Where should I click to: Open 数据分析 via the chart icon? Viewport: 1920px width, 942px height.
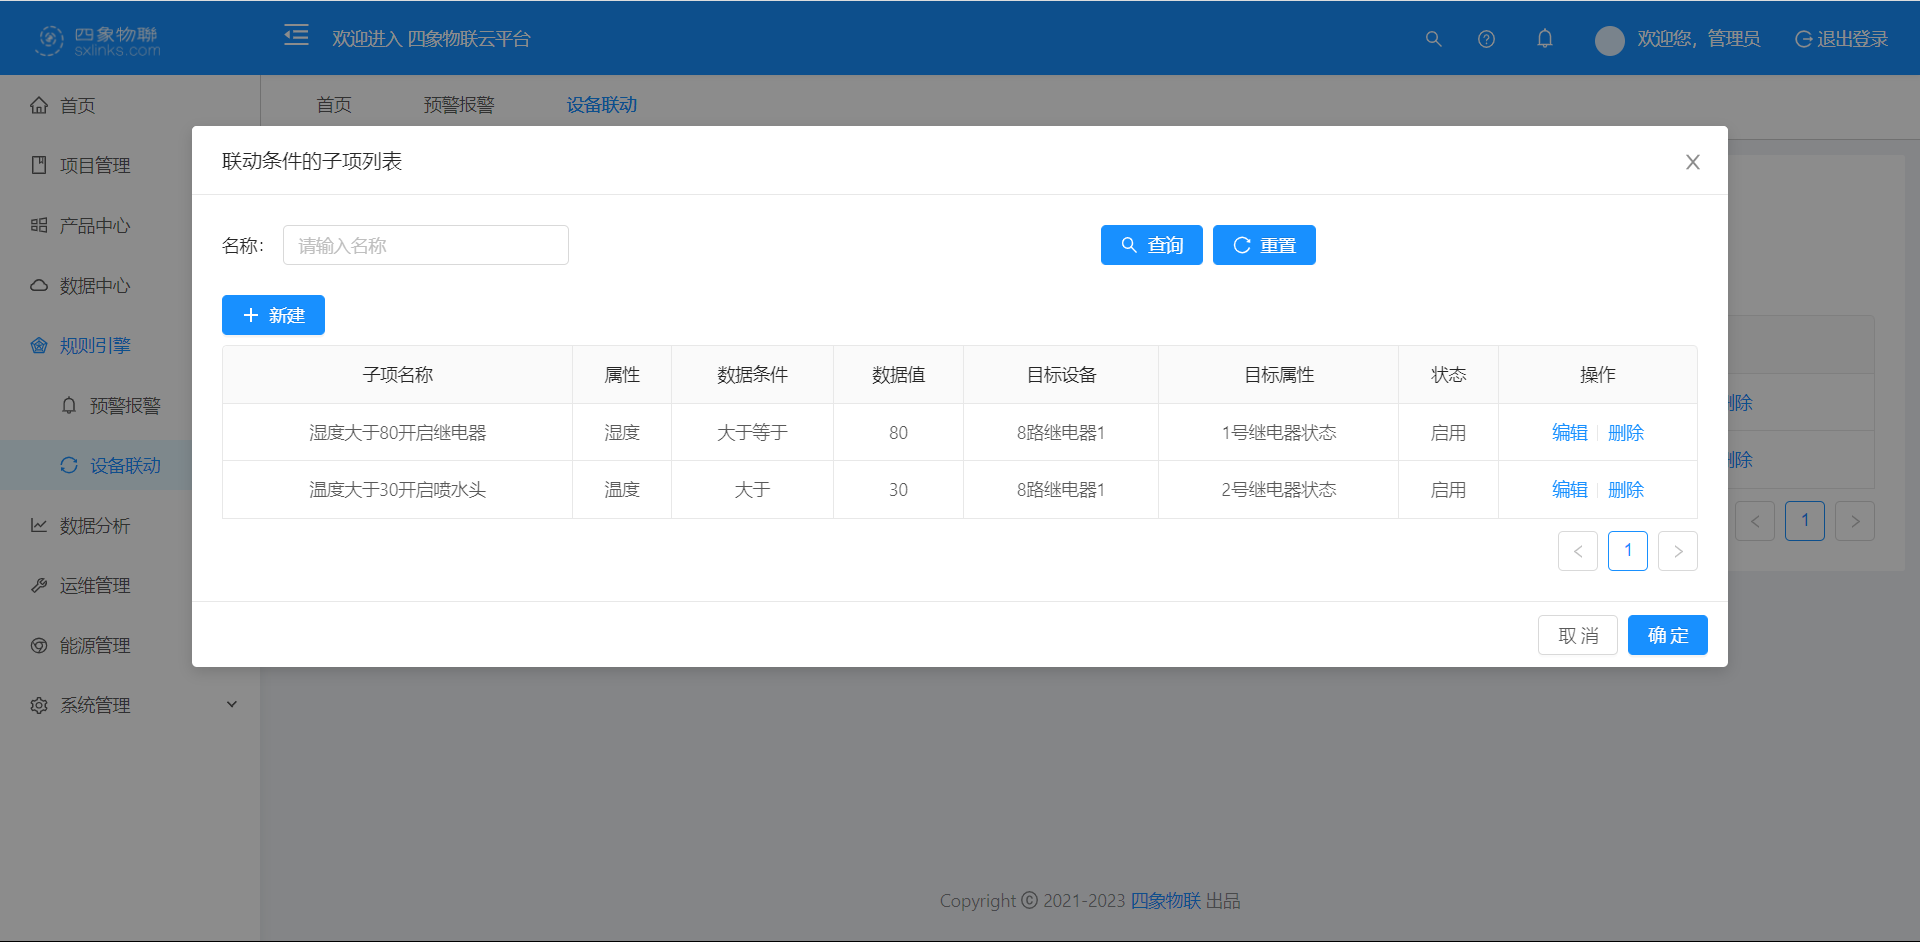point(39,525)
